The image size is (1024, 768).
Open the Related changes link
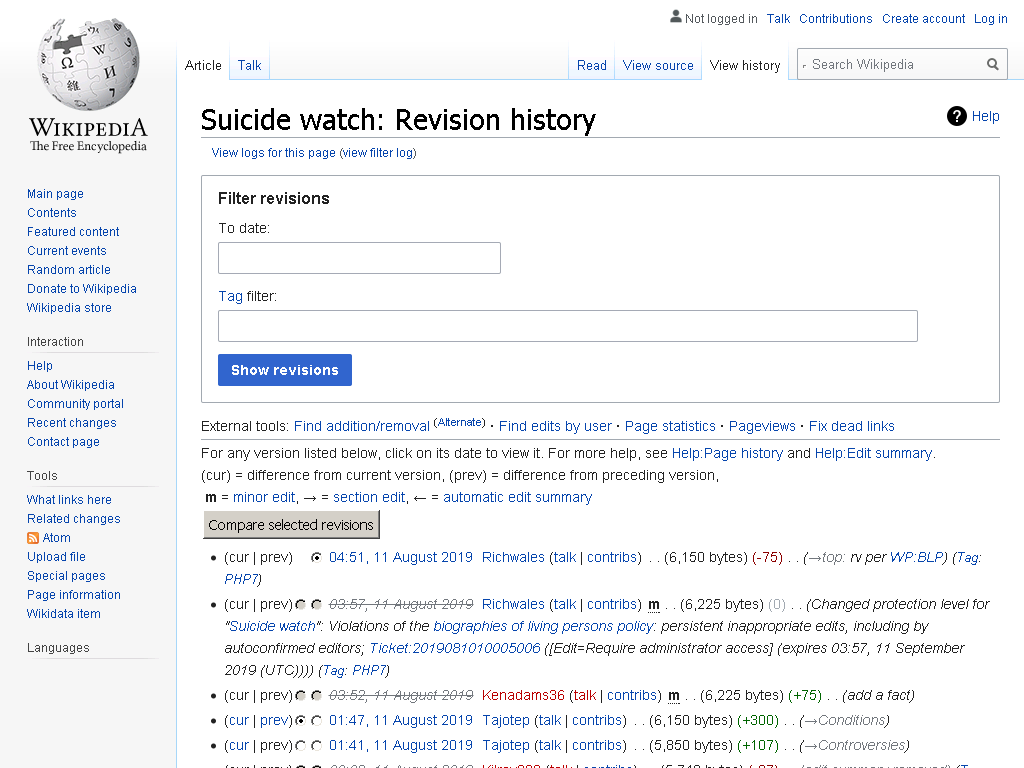point(74,519)
